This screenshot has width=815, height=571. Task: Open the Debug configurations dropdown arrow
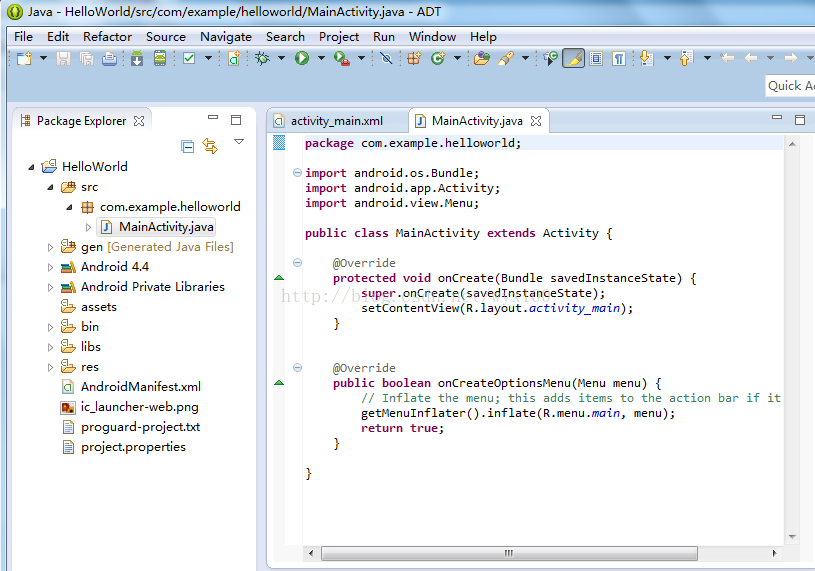[x=281, y=58]
